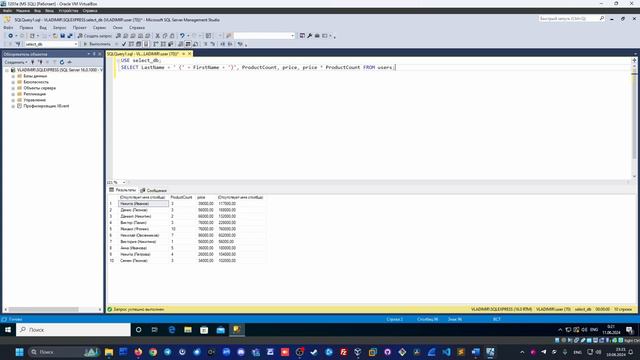
Task: Switch to the Результаты results tab
Action: tap(122, 190)
